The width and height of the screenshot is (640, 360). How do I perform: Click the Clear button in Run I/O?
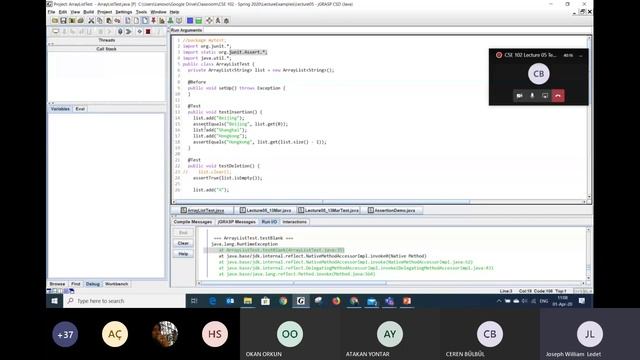pyautogui.click(x=183, y=243)
